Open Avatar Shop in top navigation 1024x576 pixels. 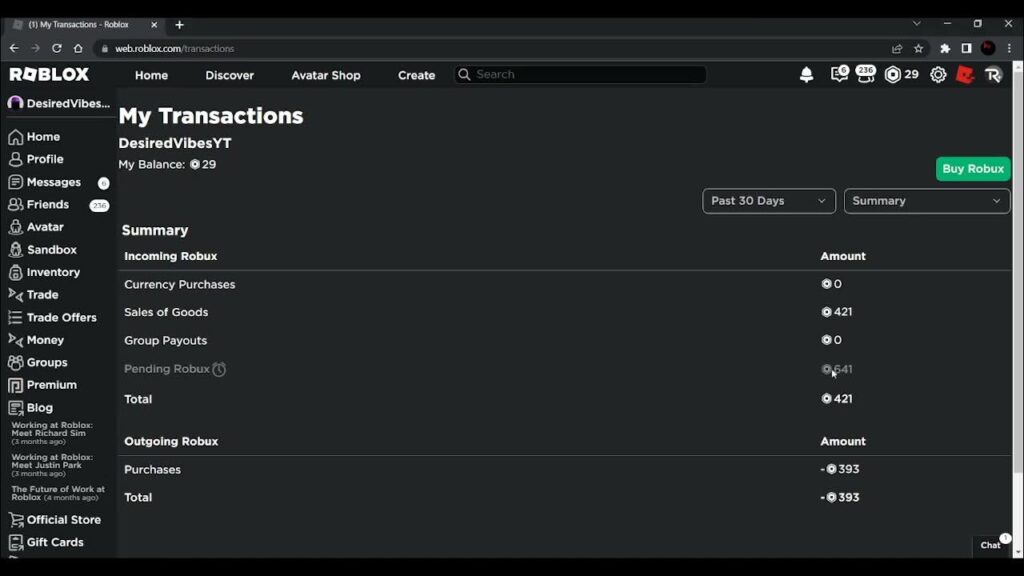(326, 75)
